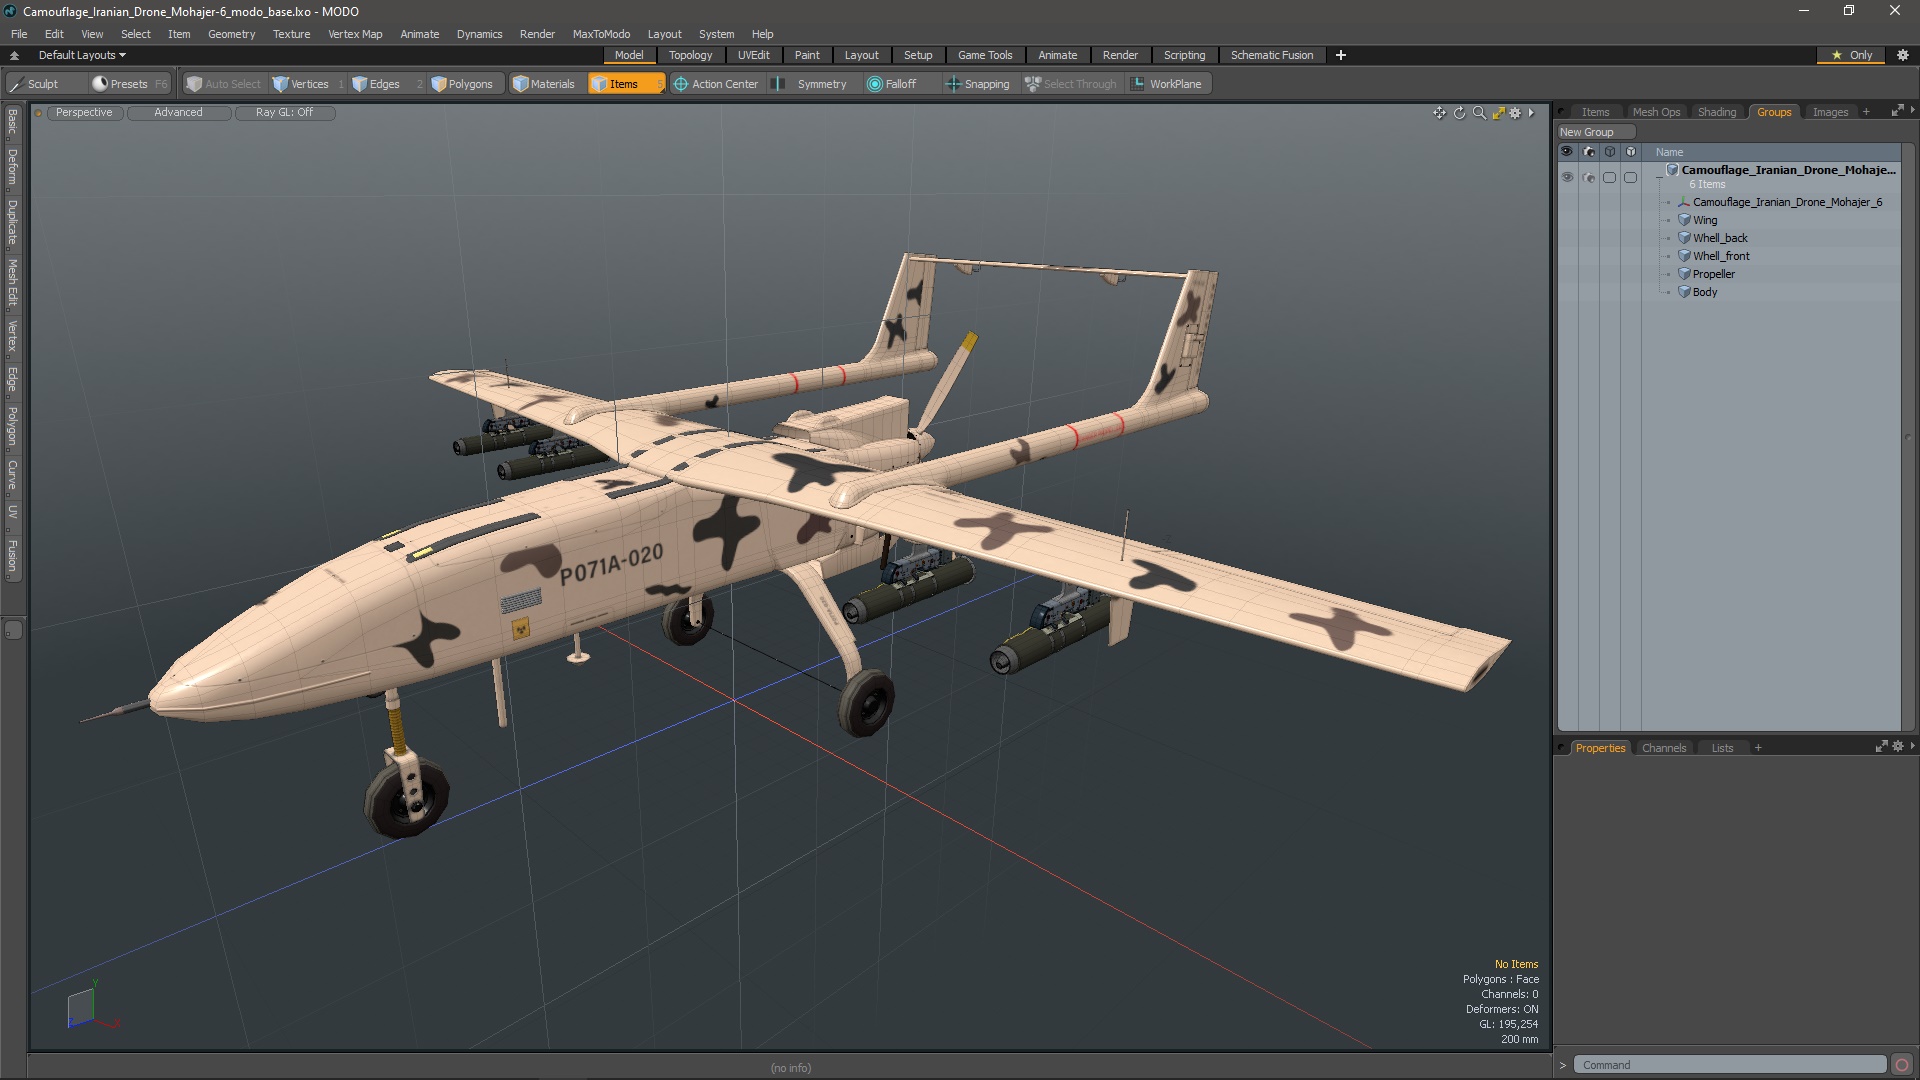Switch to the Images tab
Image resolution: width=1920 pixels, height=1080 pixels.
tap(1830, 112)
